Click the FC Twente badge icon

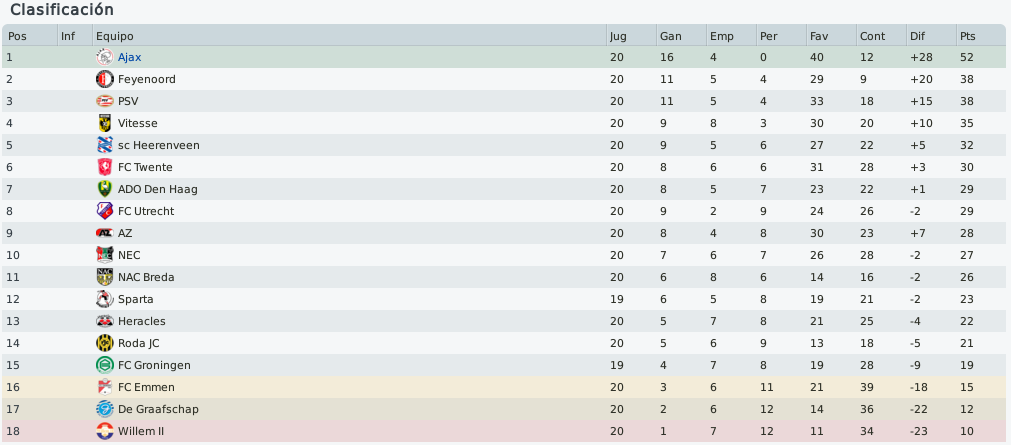pyautogui.click(x=104, y=167)
